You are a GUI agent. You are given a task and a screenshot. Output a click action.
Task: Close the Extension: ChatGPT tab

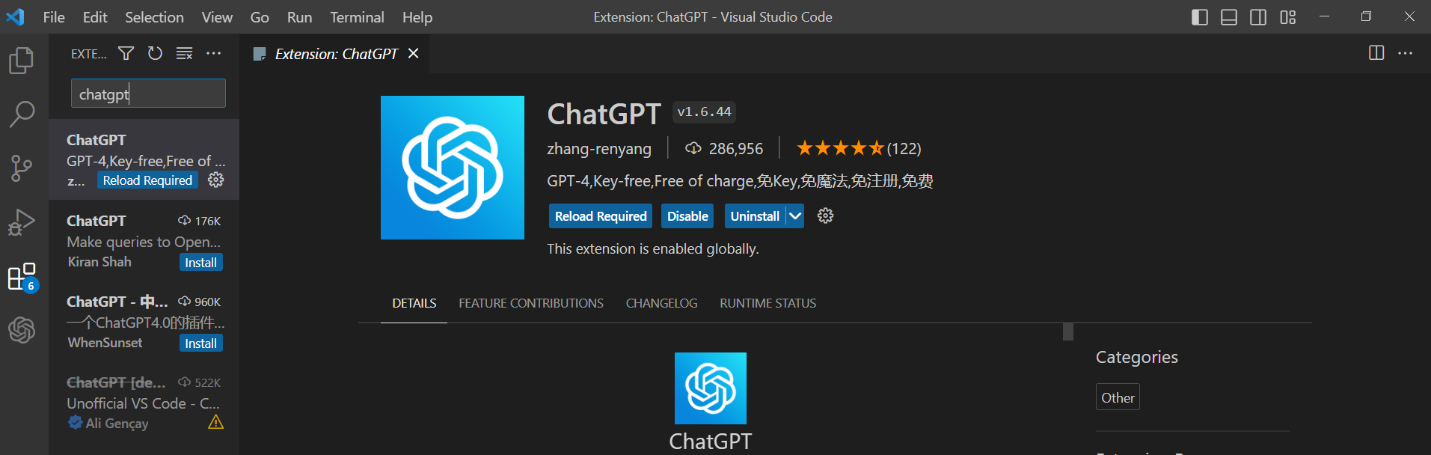click(413, 53)
